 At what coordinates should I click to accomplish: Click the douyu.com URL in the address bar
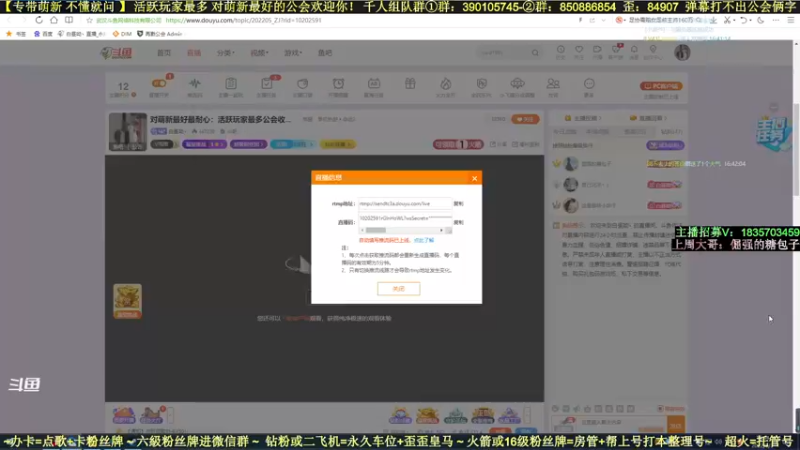click(x=243, y=20)
